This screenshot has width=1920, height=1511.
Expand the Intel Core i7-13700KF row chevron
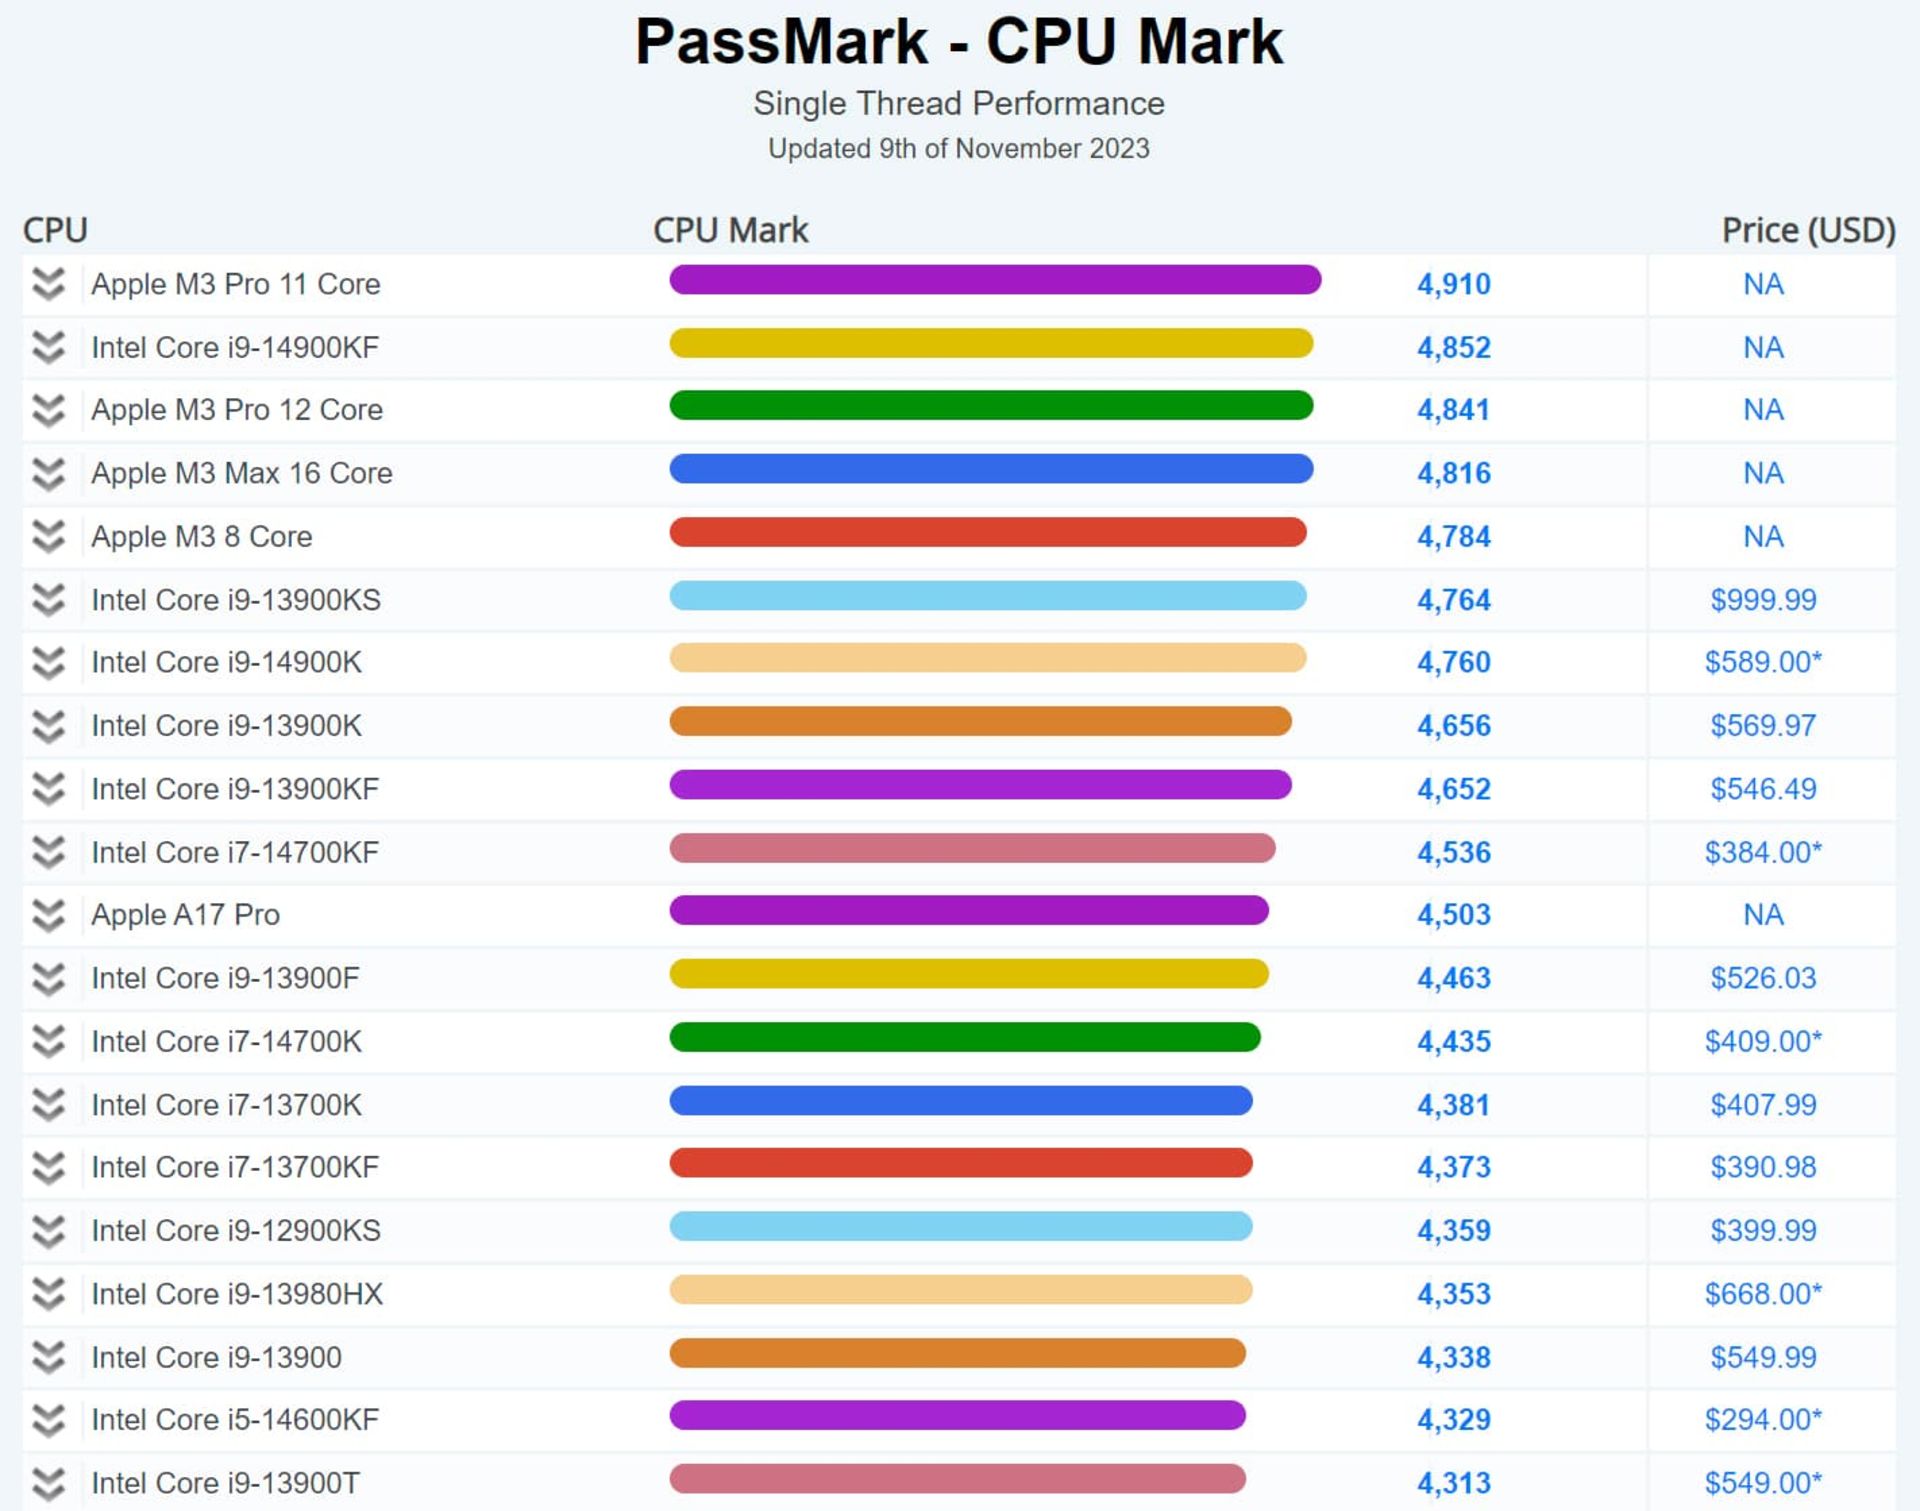click(x=48, y=1167)
